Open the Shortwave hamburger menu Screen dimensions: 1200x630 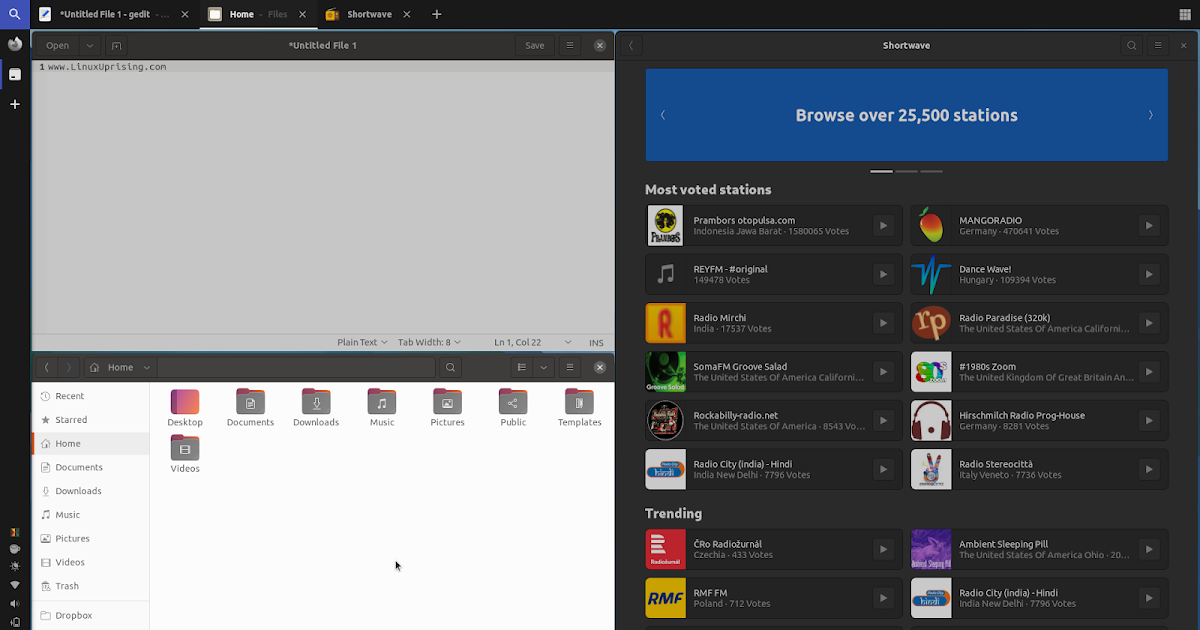pyautogui.click(x=1157, y=45)
